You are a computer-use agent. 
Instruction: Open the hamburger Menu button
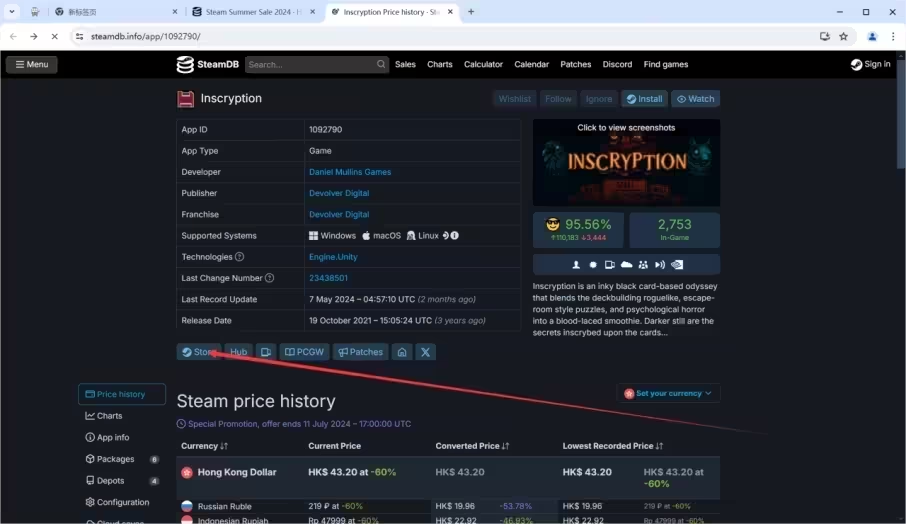[32, 64]
